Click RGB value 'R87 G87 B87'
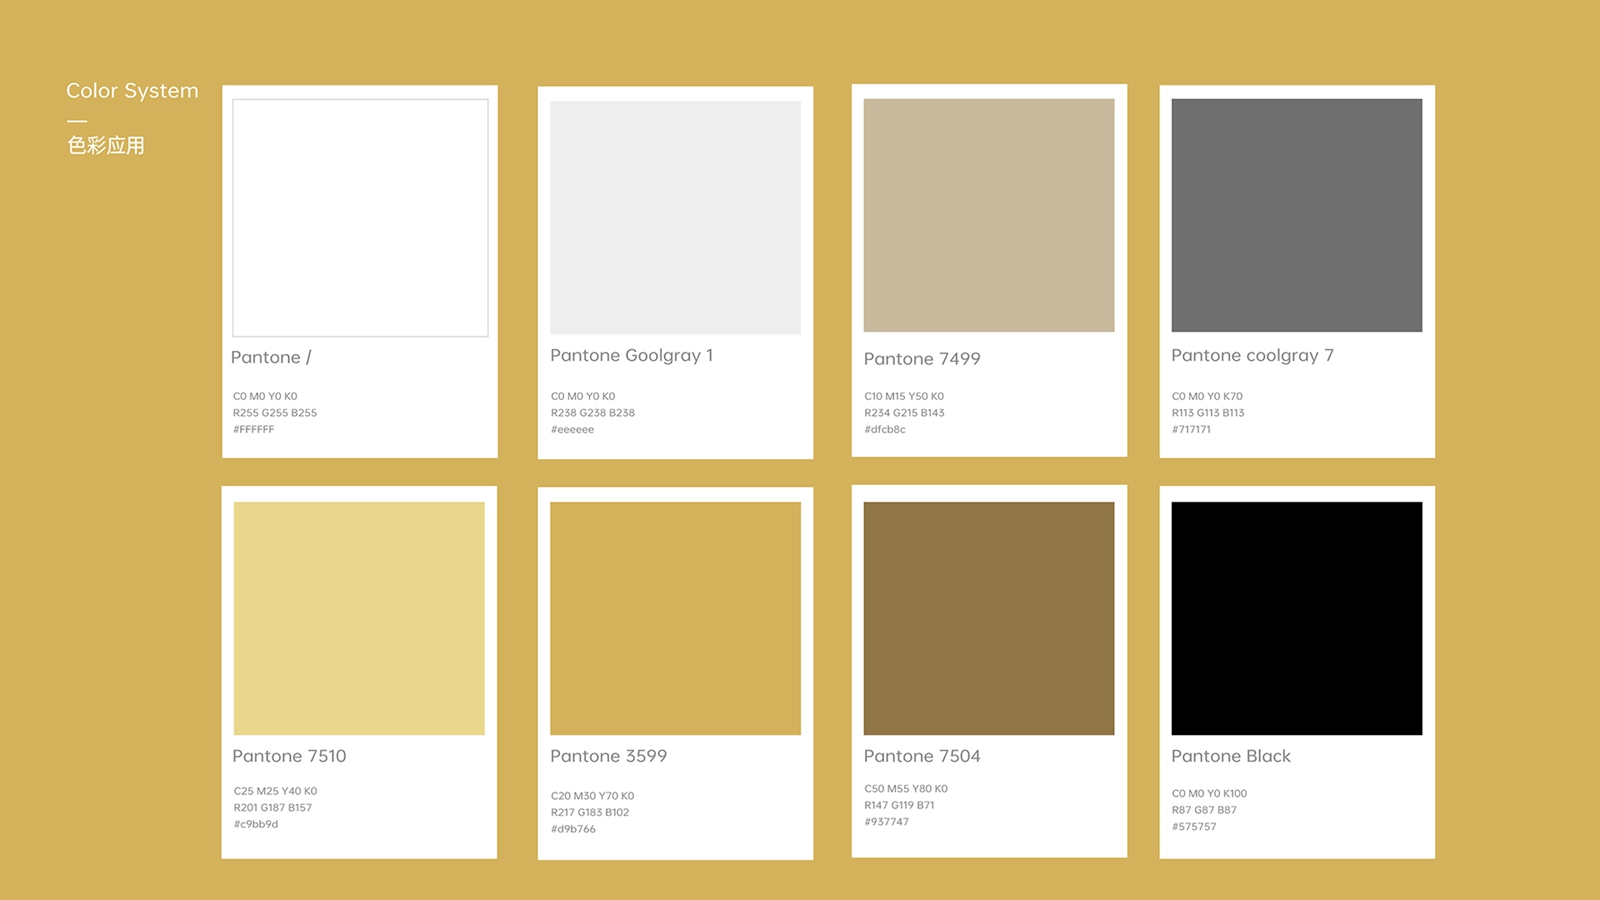Image resolution: width=1600 pixels, height=900 pixels. pos(1204,810)
